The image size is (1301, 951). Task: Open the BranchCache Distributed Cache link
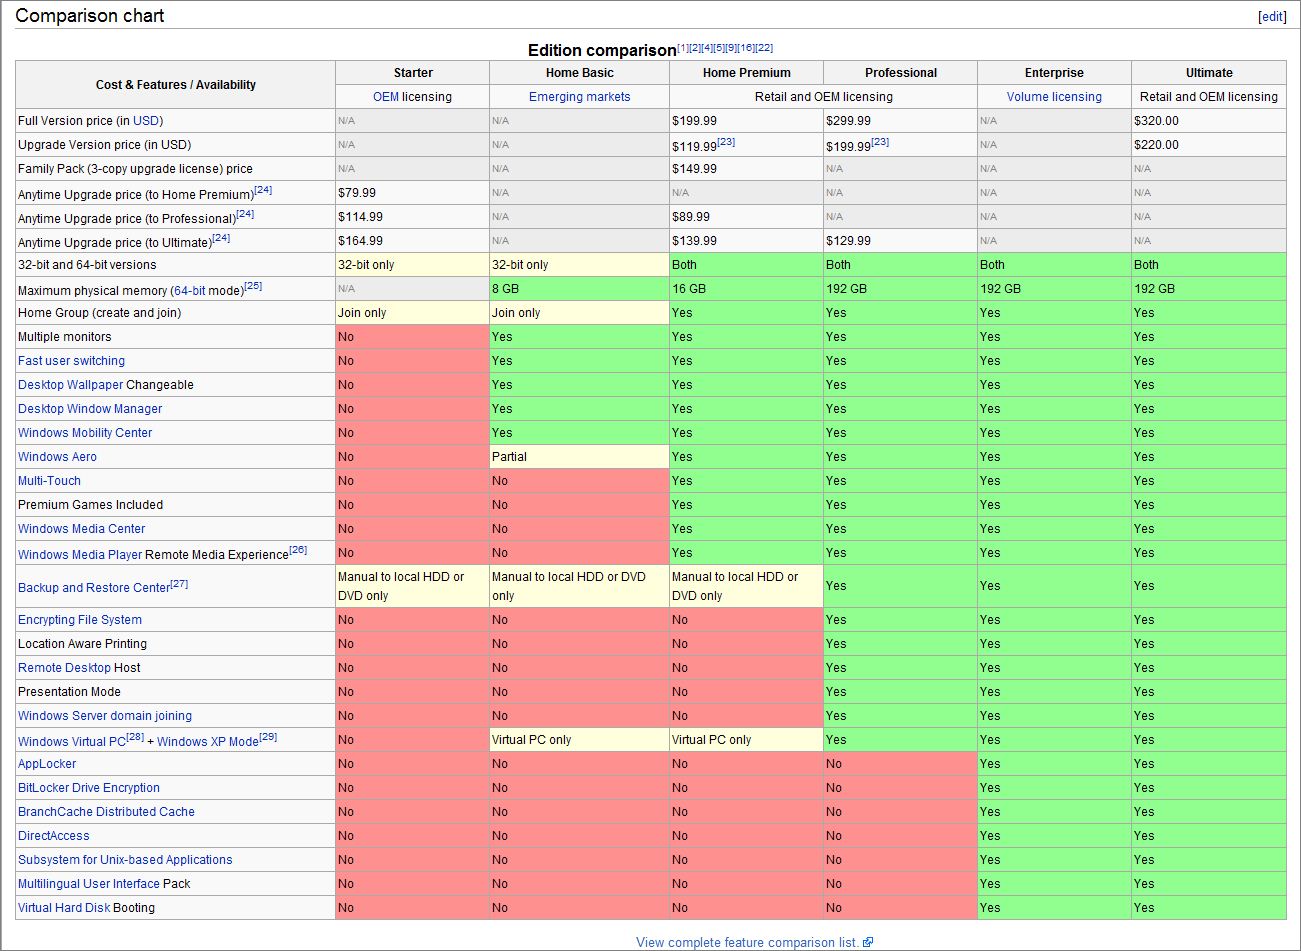pyautogui.click(x=106, y=812)
